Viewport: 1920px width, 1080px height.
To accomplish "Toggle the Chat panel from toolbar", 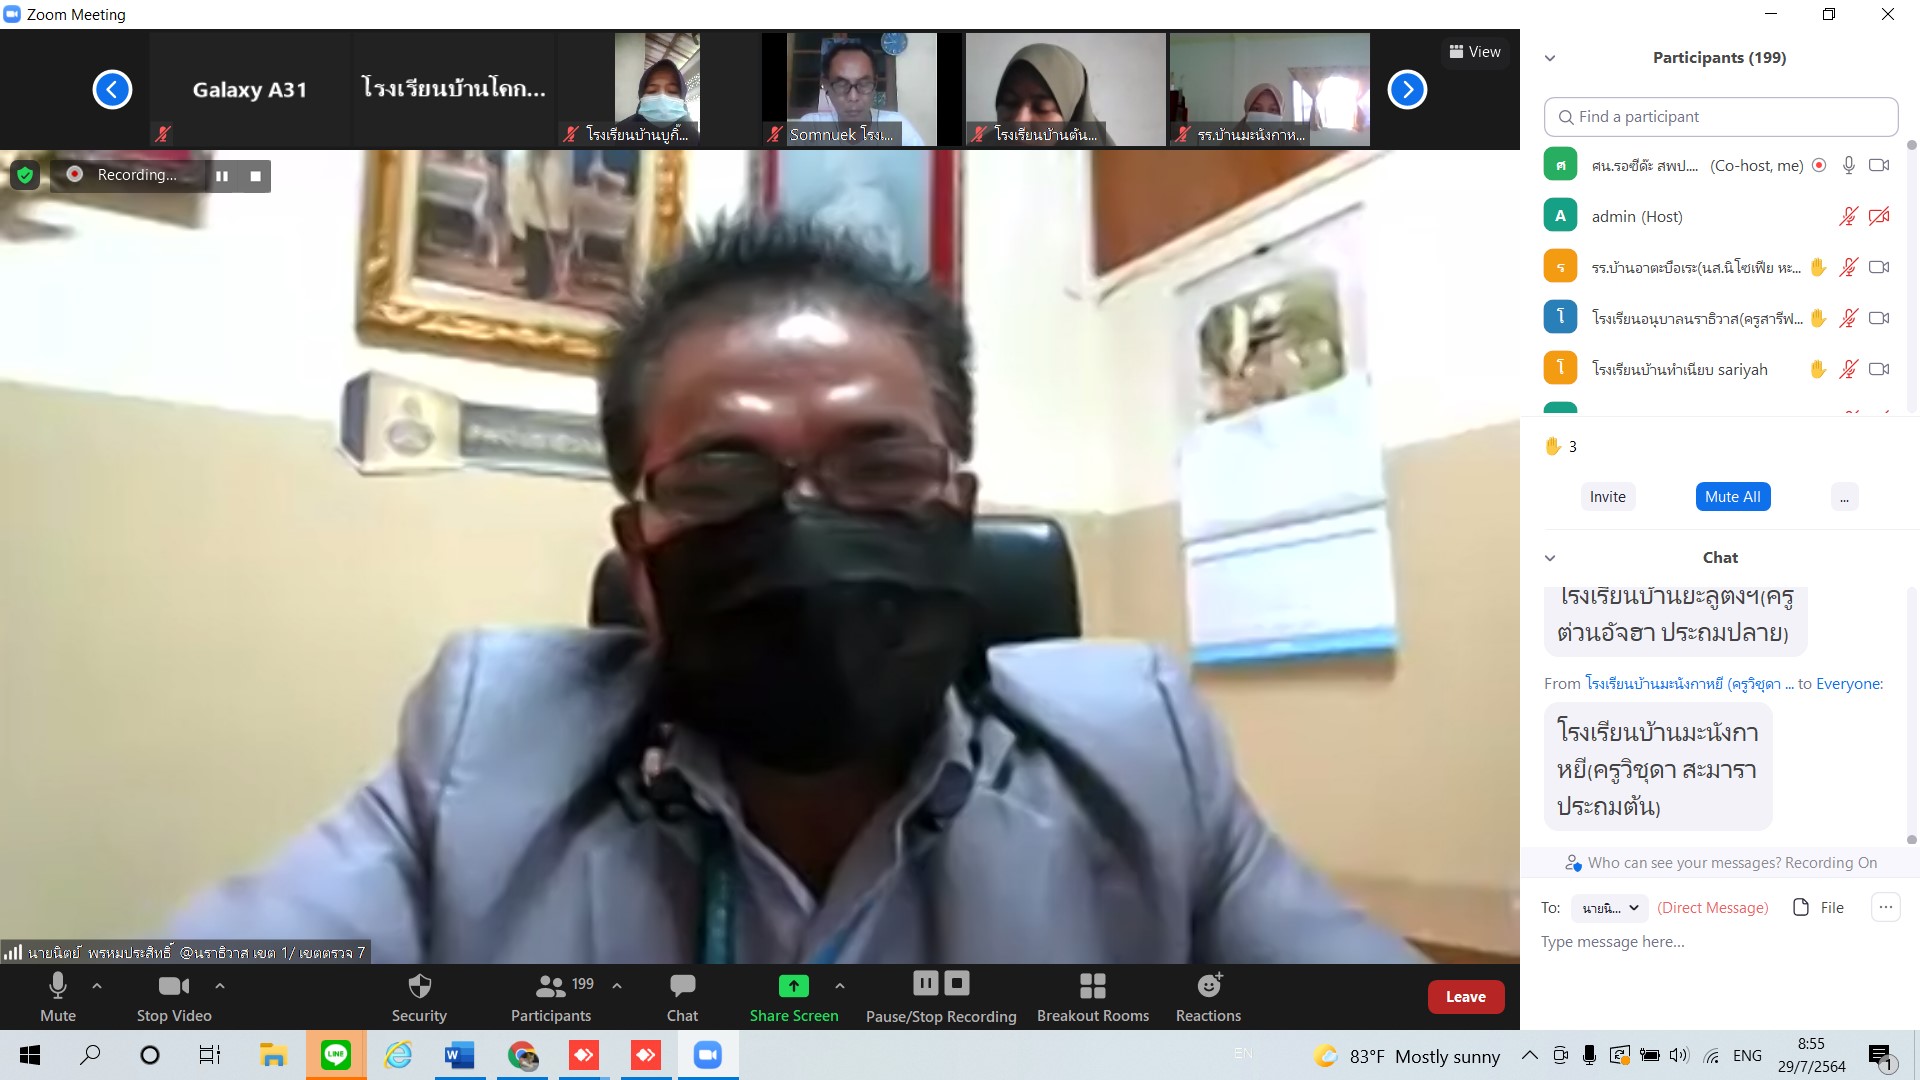I will click(682, 996).
